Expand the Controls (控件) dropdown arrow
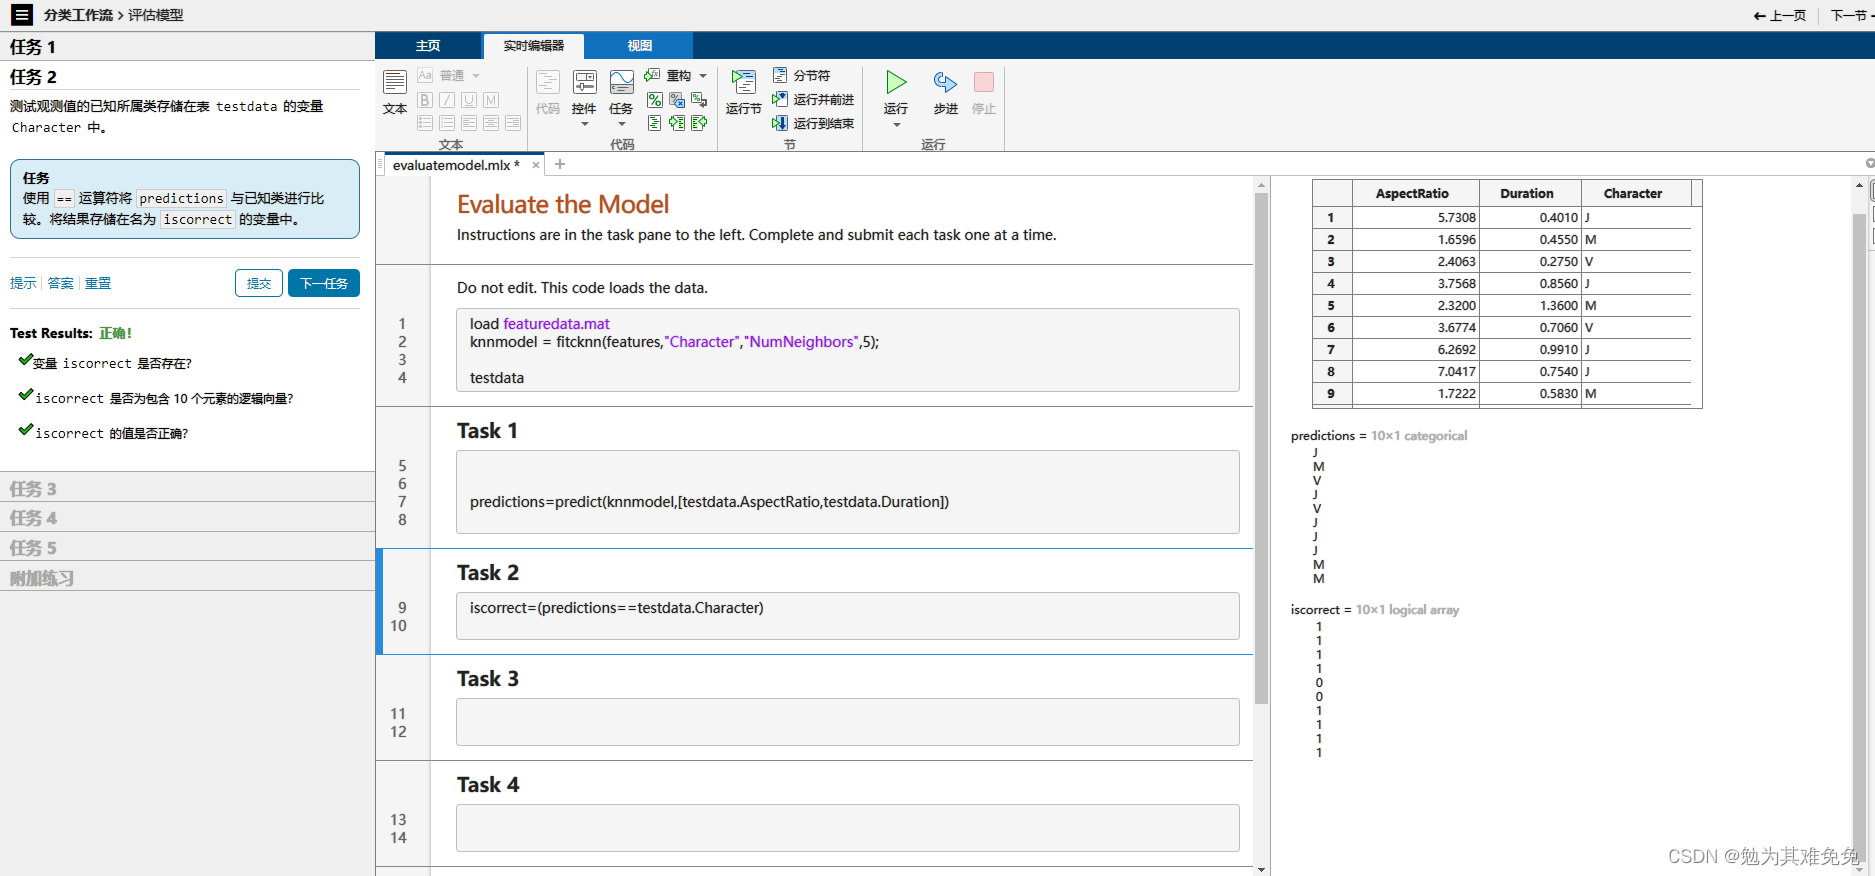This screenshot has width=1875, height=876. 585,124
